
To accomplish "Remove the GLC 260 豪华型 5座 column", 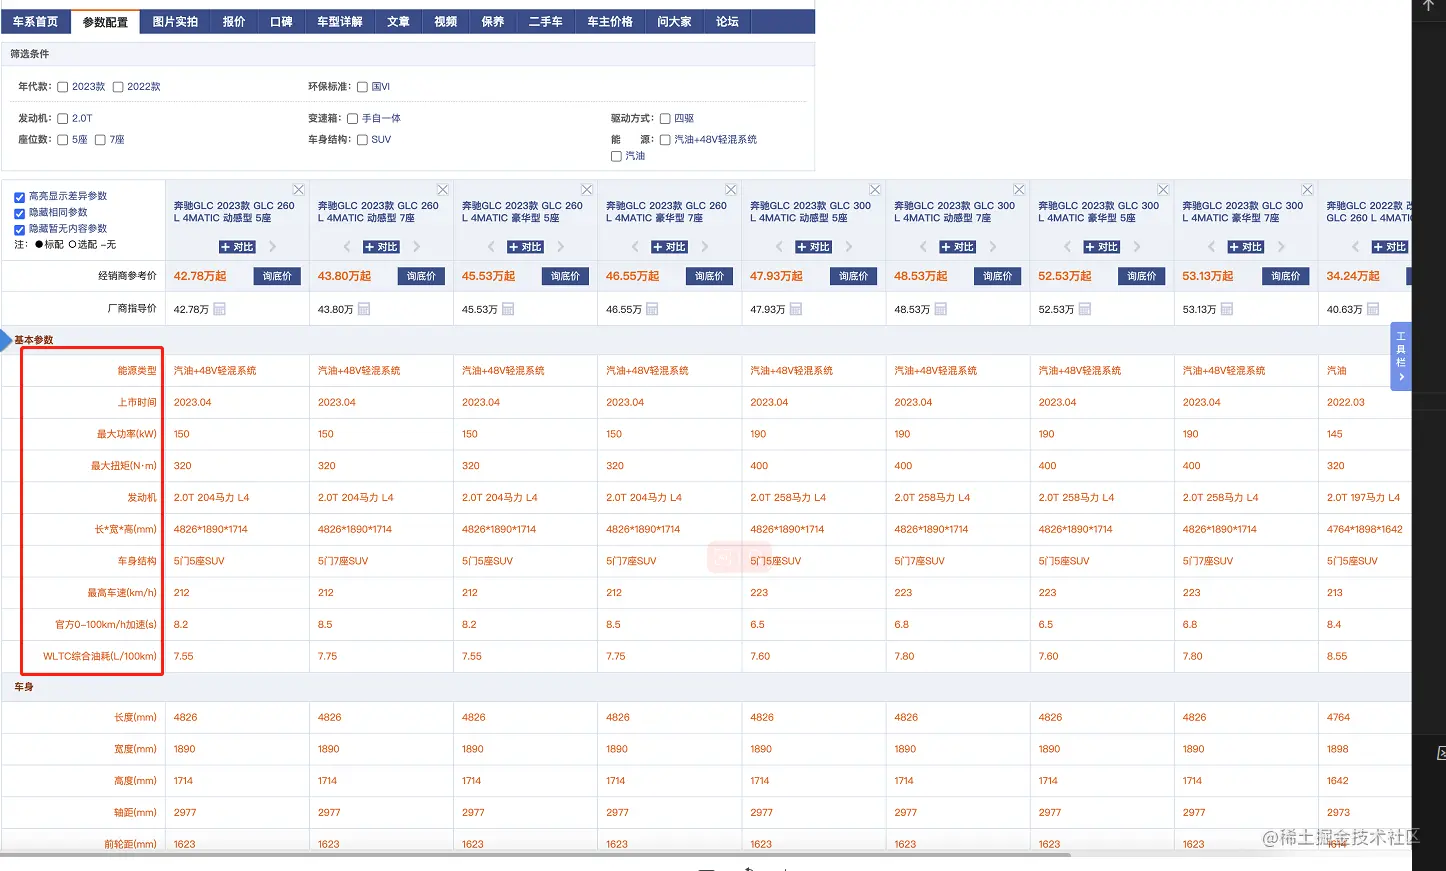I will 586,190.
